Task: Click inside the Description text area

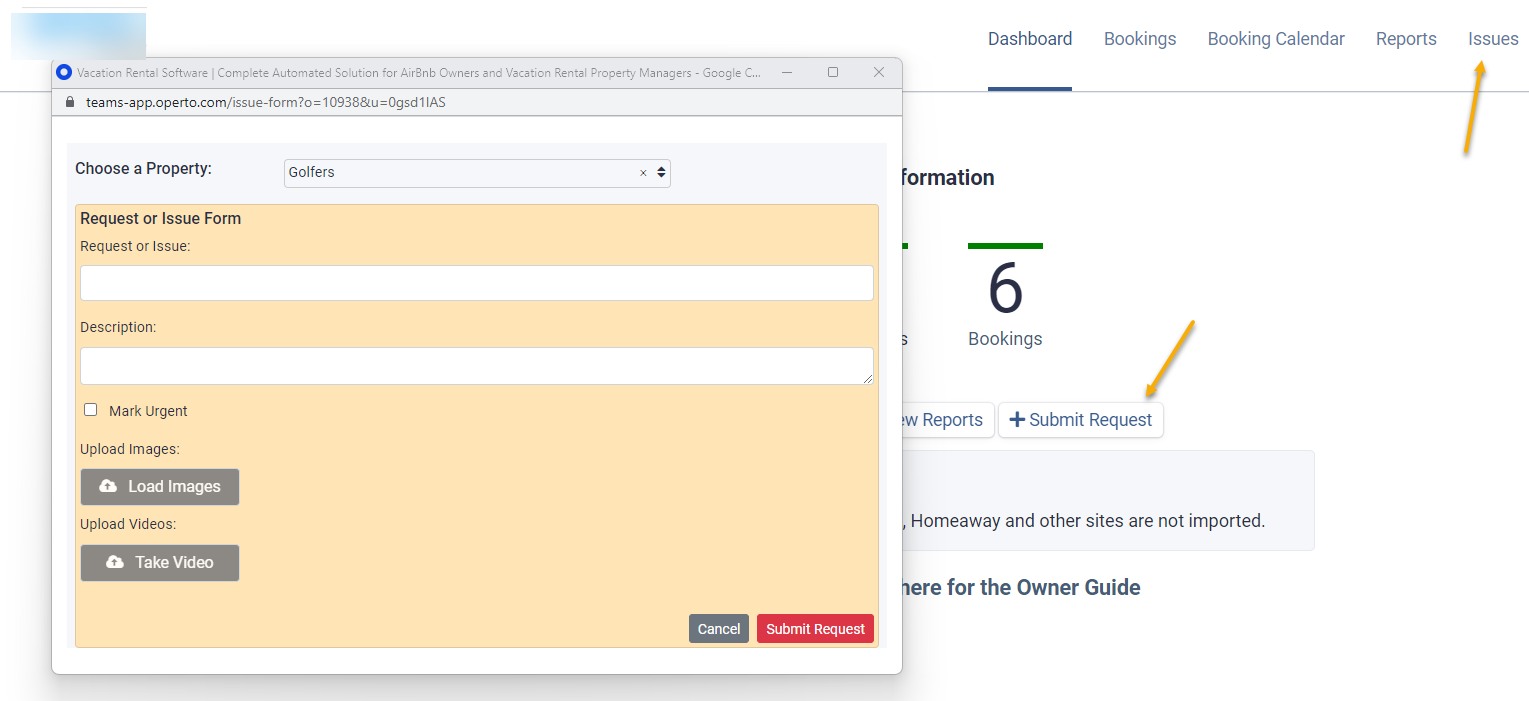Action: (476, 366)
